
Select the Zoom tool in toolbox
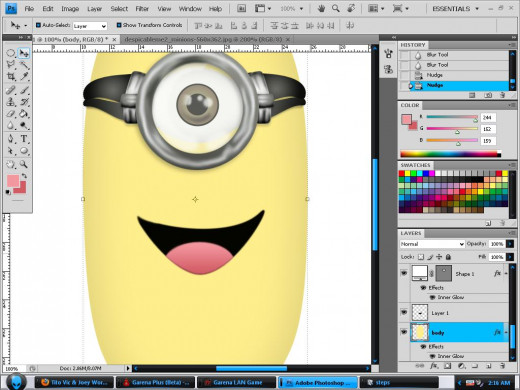[24, 164]
